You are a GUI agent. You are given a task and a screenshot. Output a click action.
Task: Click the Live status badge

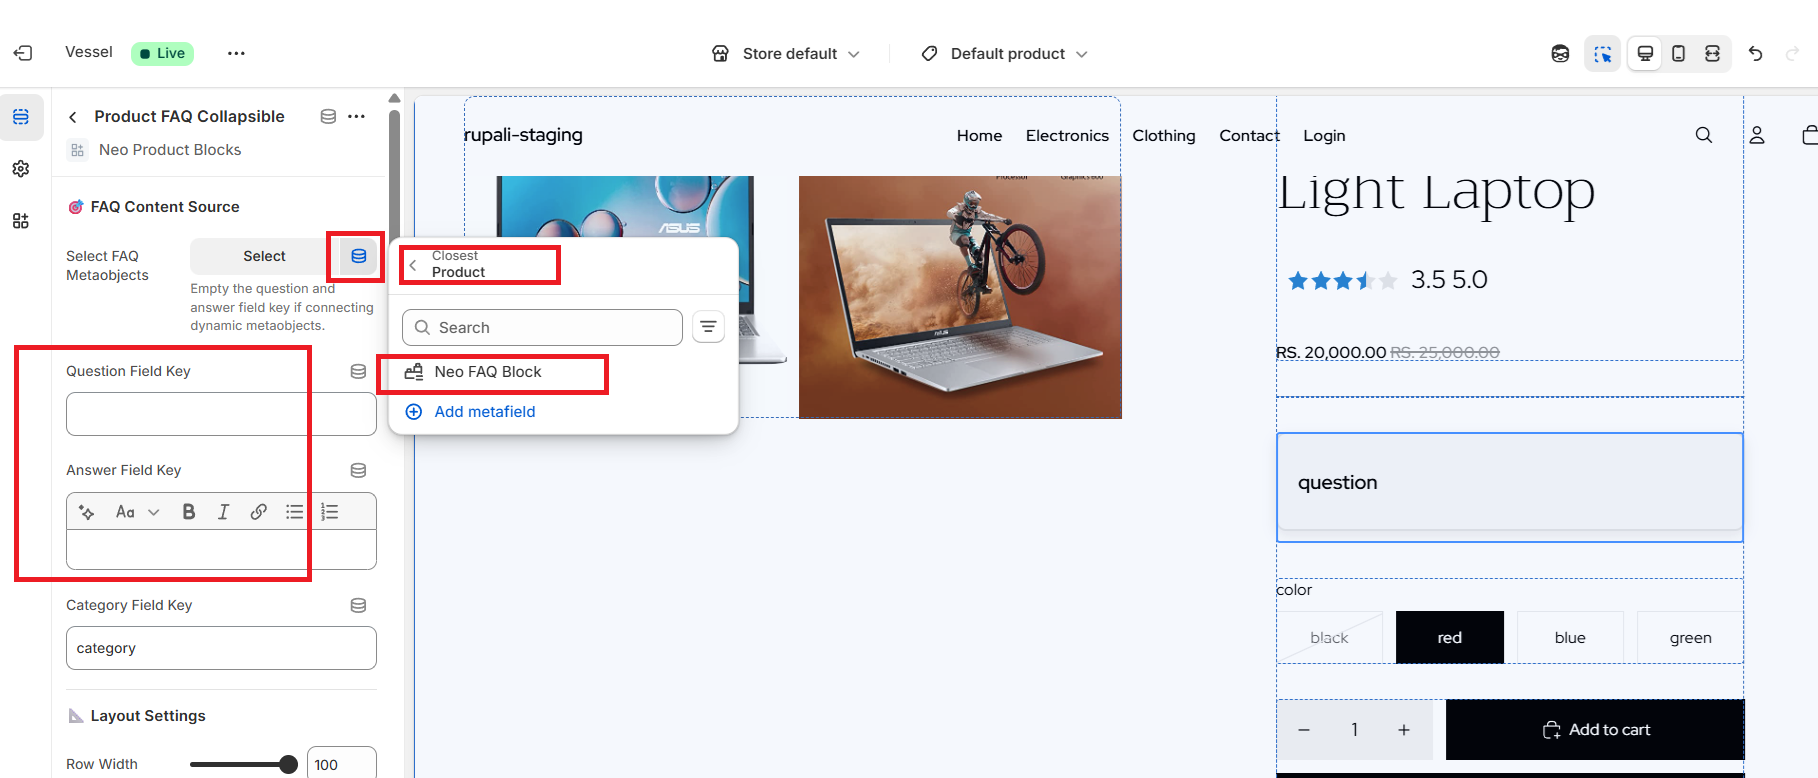(162, 53)
